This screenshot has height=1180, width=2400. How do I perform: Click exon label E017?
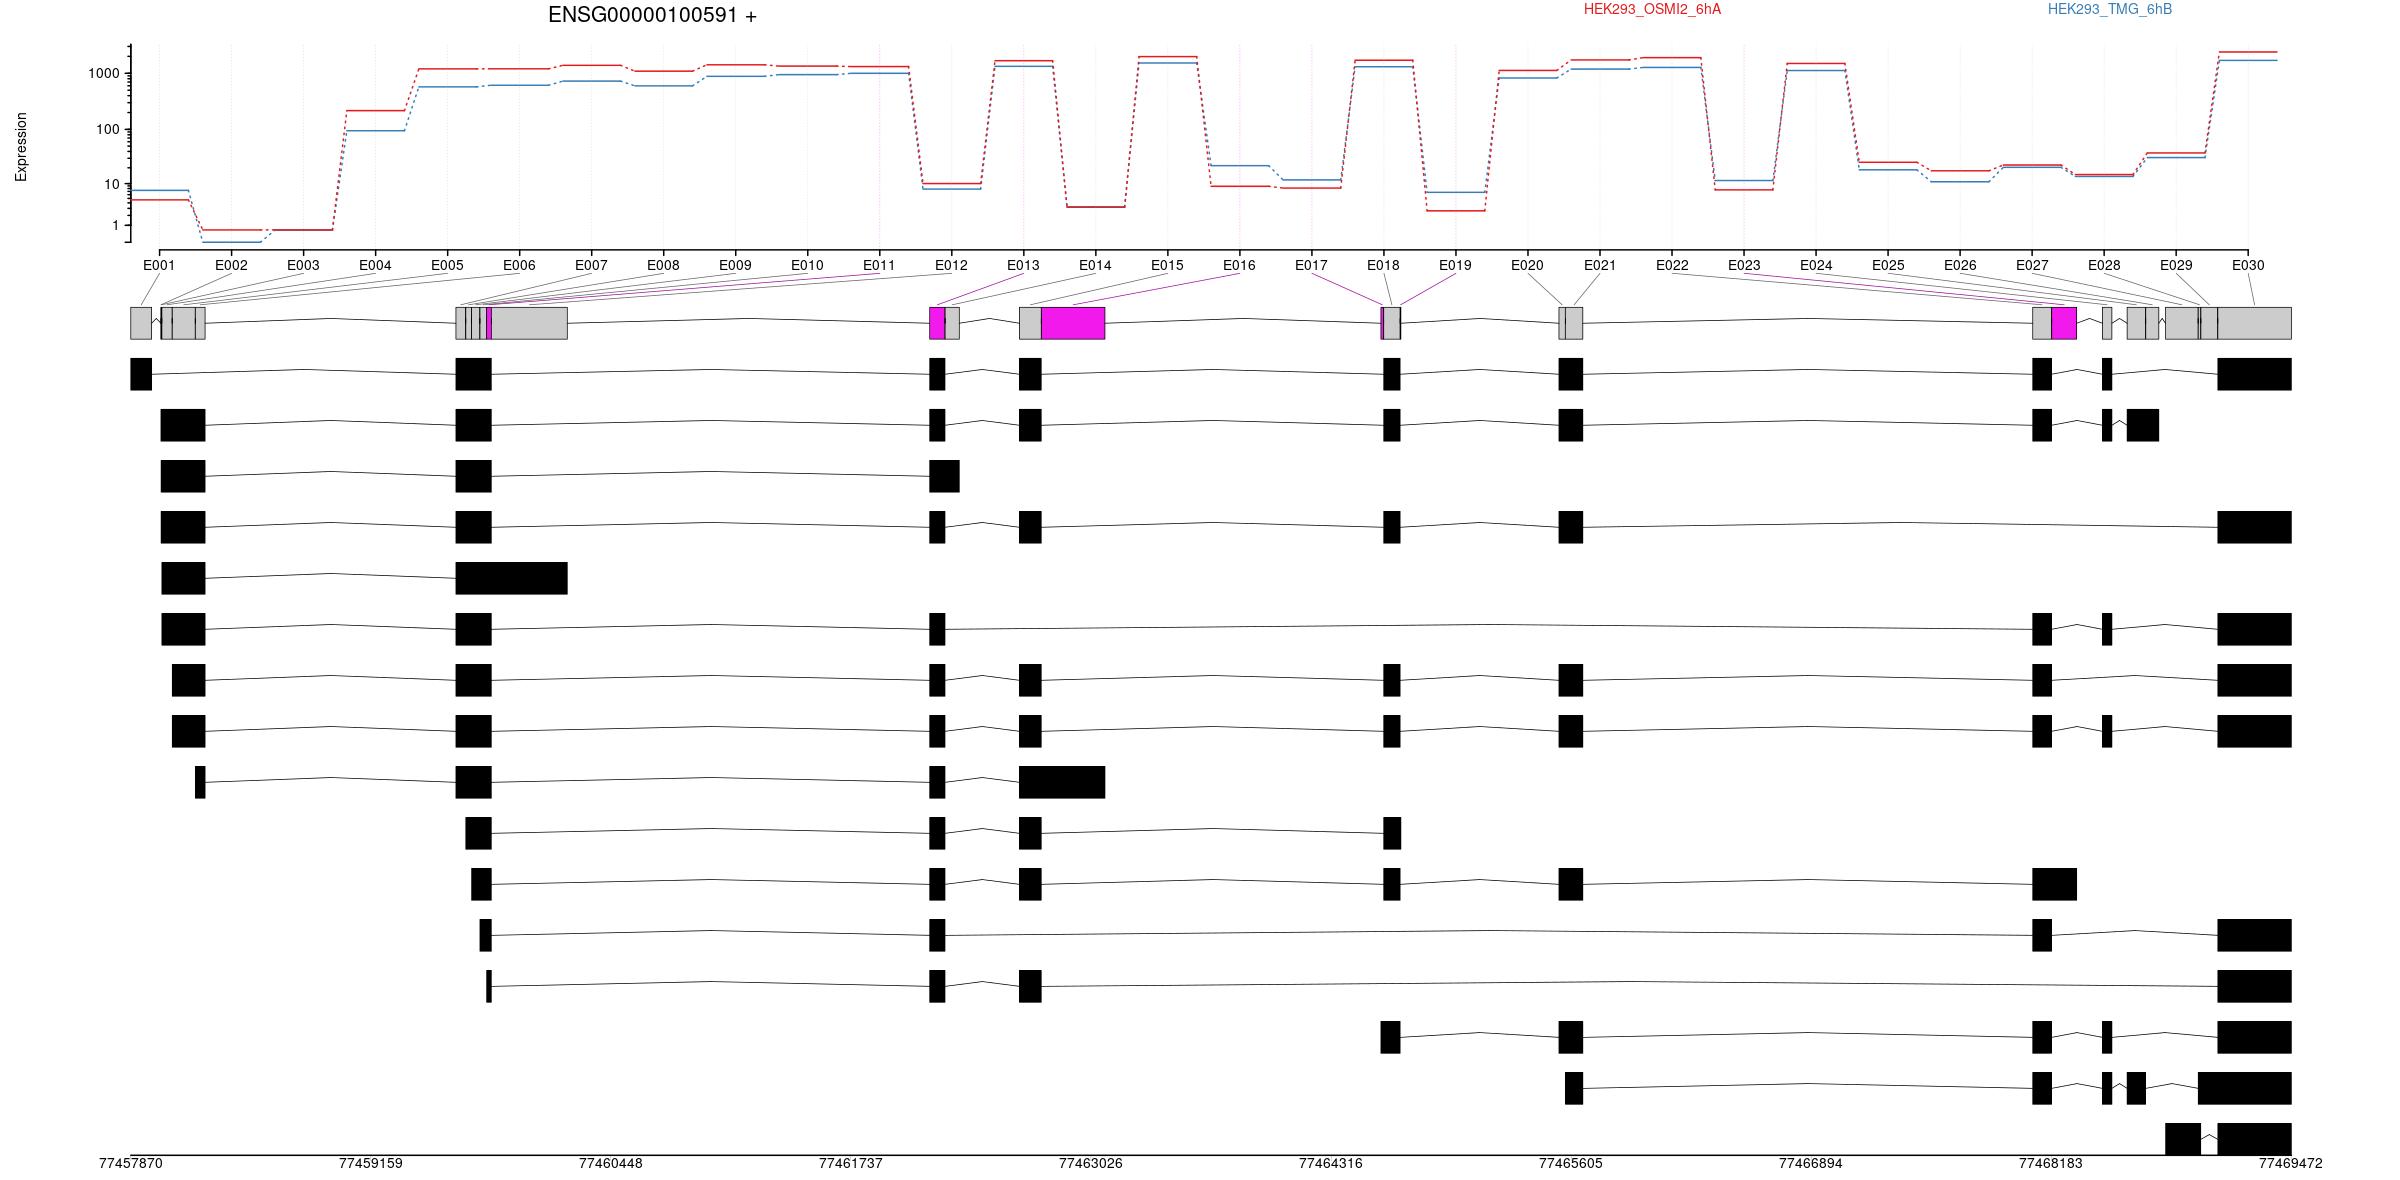tap(1311, 265)
